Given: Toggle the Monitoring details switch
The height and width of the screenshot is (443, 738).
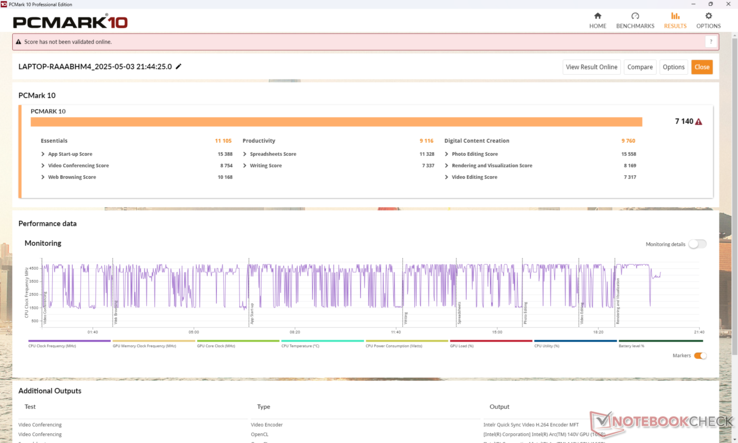Looking at the screenshot, I should coord(697,244).
